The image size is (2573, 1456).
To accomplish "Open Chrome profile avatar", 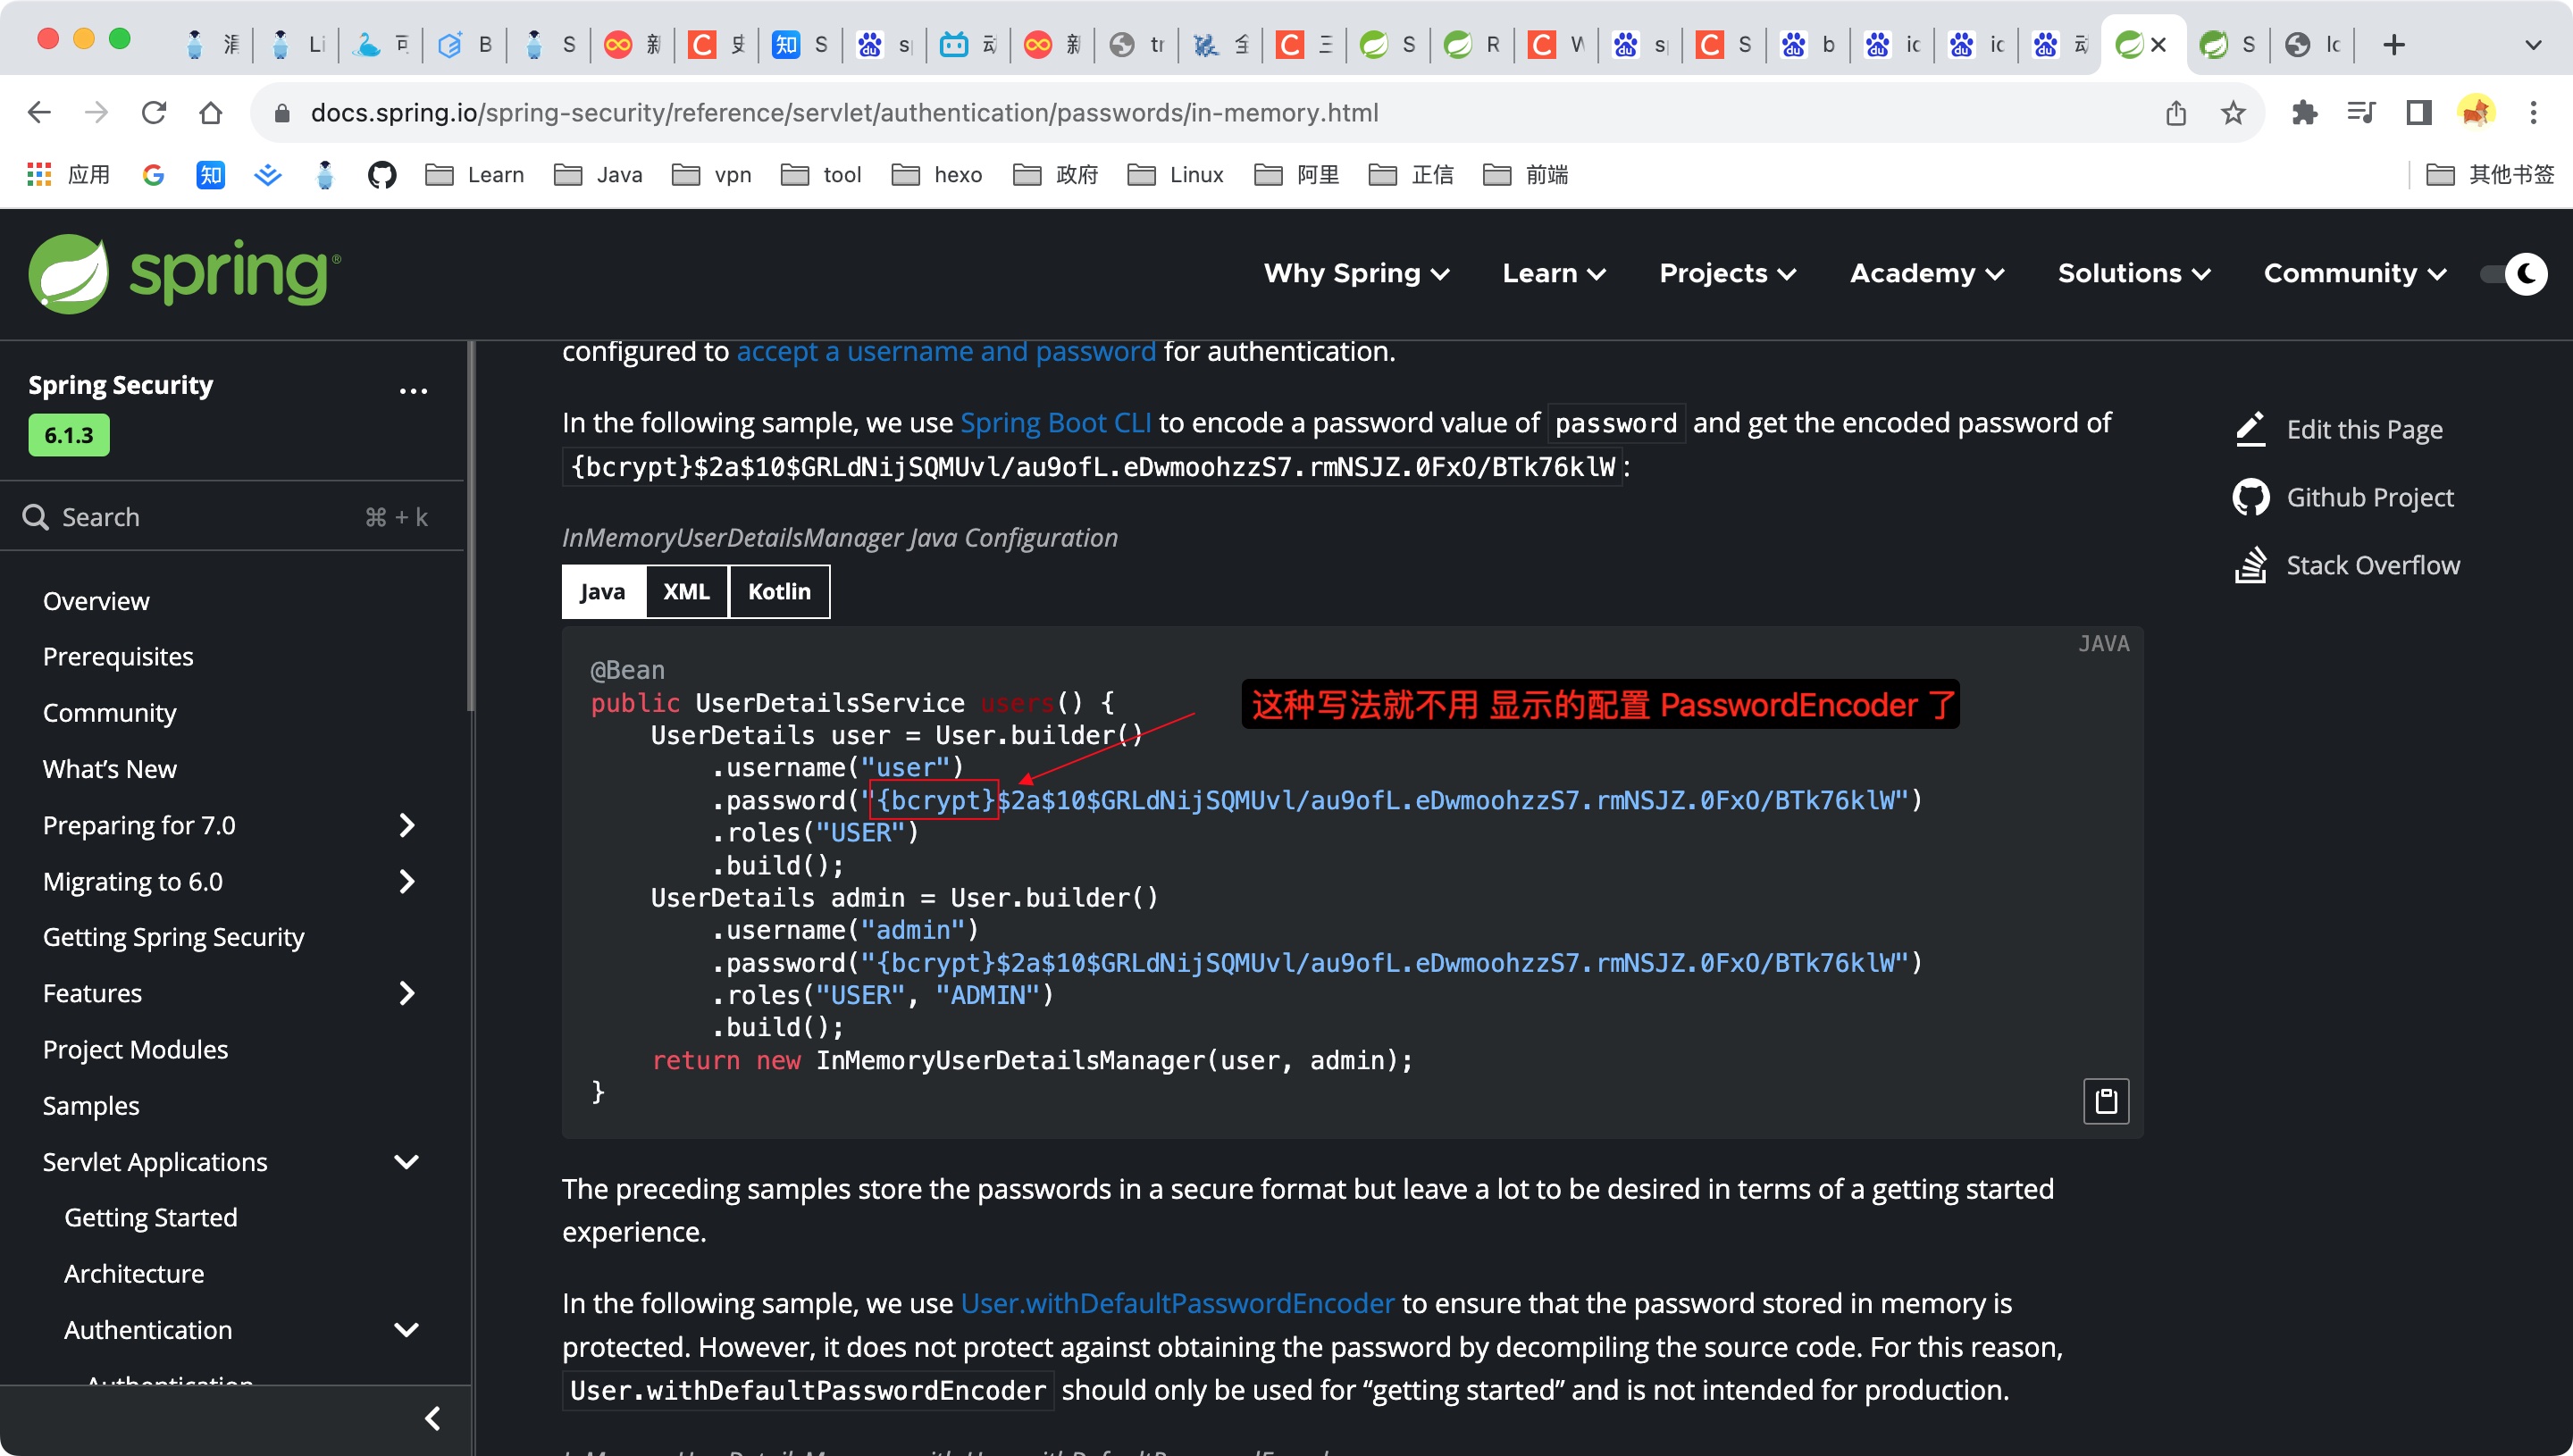I will point(2476,113).
